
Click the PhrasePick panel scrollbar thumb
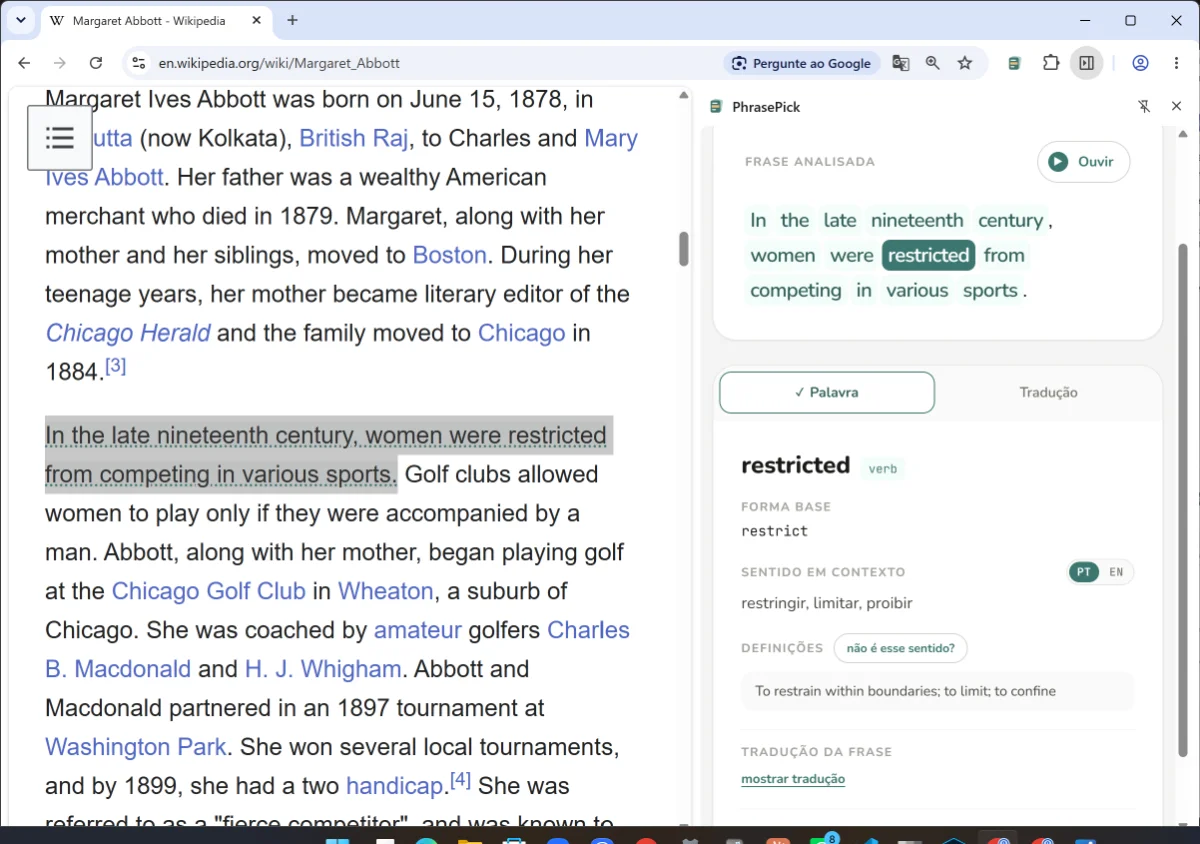point(1184,500)
